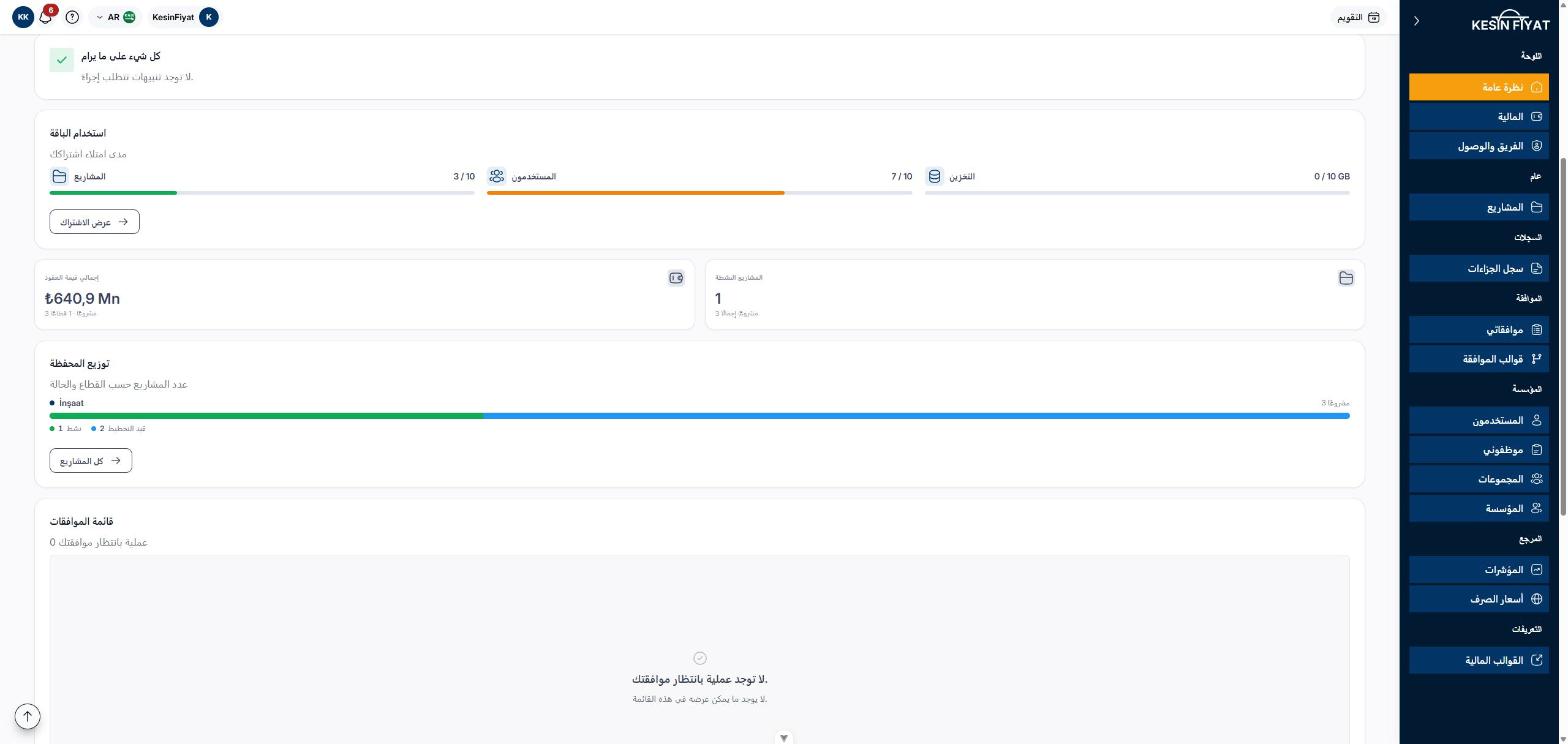Open the KesinFiyat organization switcher
The width and height of the screenshot is (1568, 744).
[x=185, y=17]
